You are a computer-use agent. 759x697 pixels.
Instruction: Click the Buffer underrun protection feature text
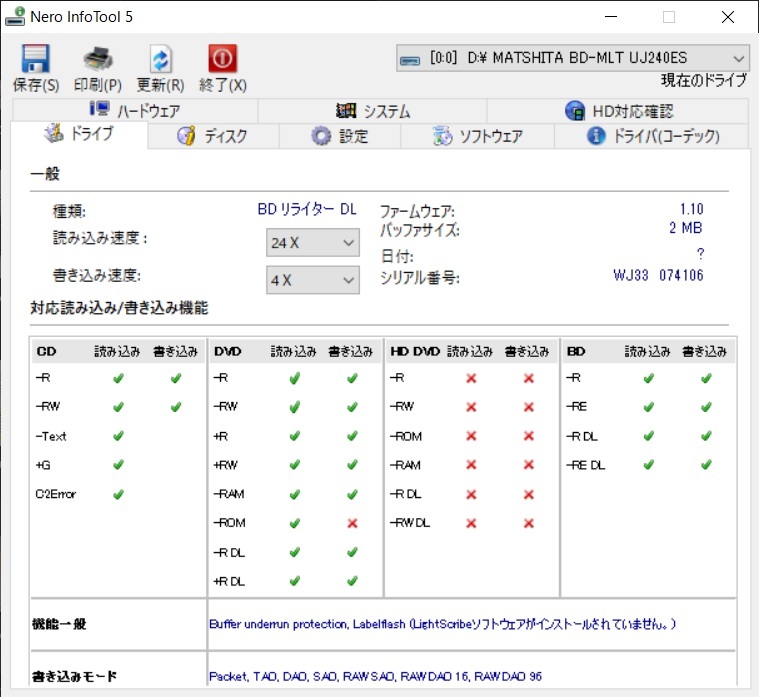click(278, 624)
